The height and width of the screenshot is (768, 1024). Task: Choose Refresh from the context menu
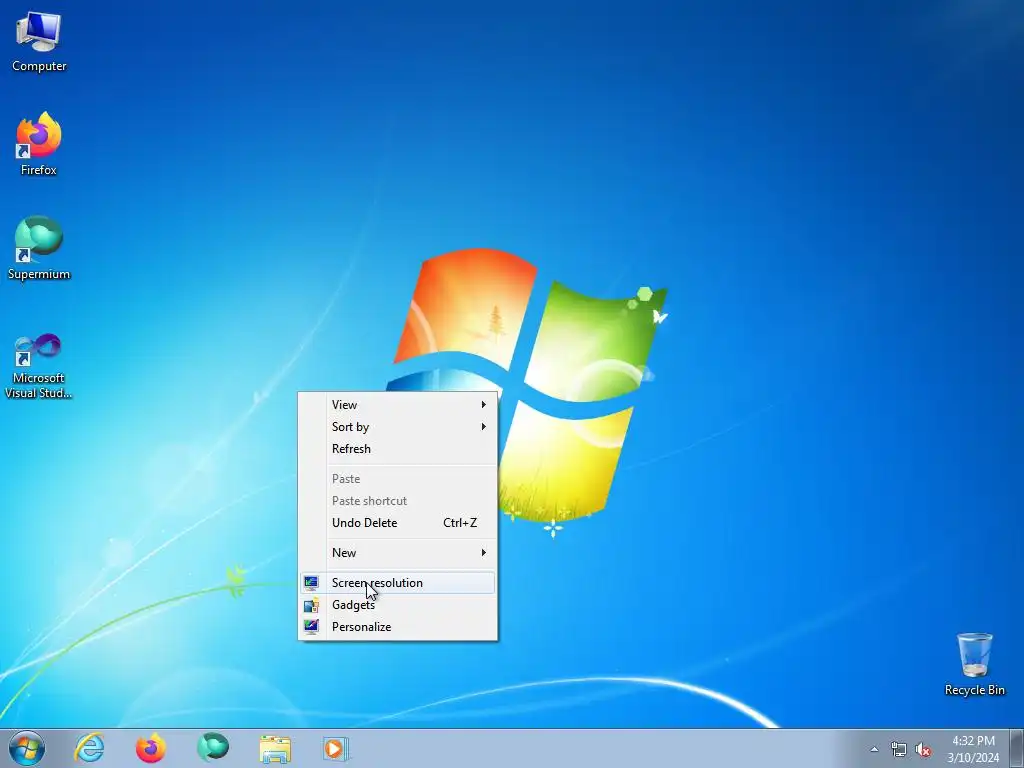[397, 449]
